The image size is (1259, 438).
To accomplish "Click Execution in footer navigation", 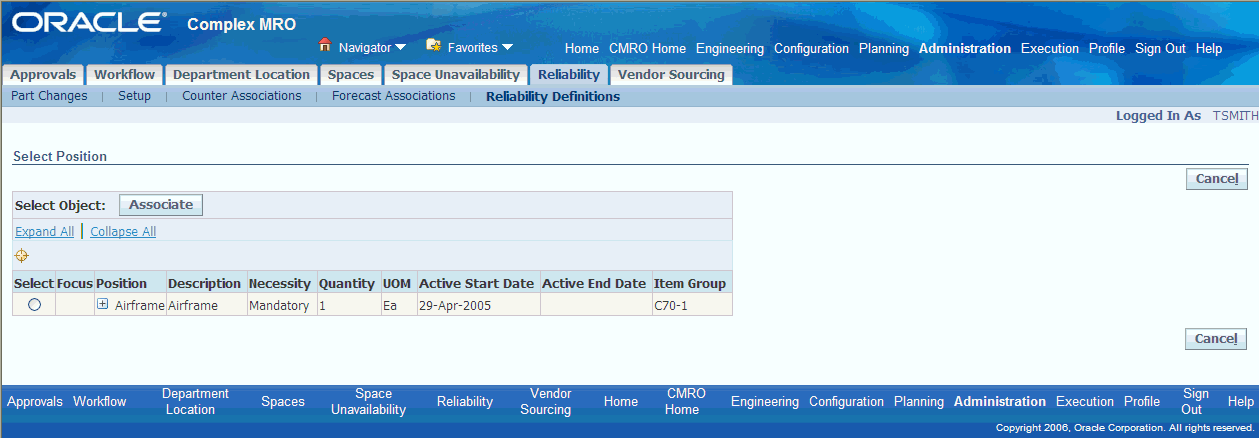I will [x=1085, y=401].
